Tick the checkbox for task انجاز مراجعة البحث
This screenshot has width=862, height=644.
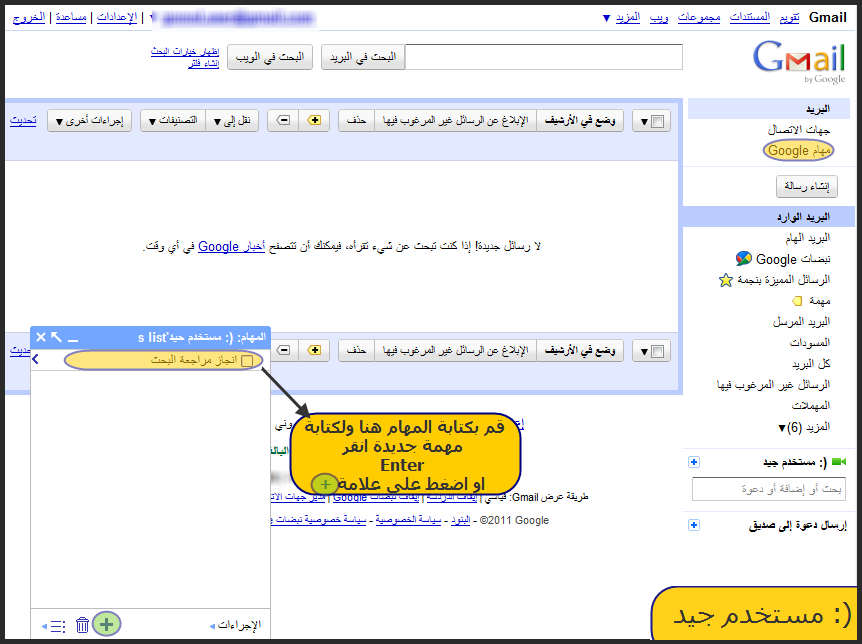coord(247,361)
